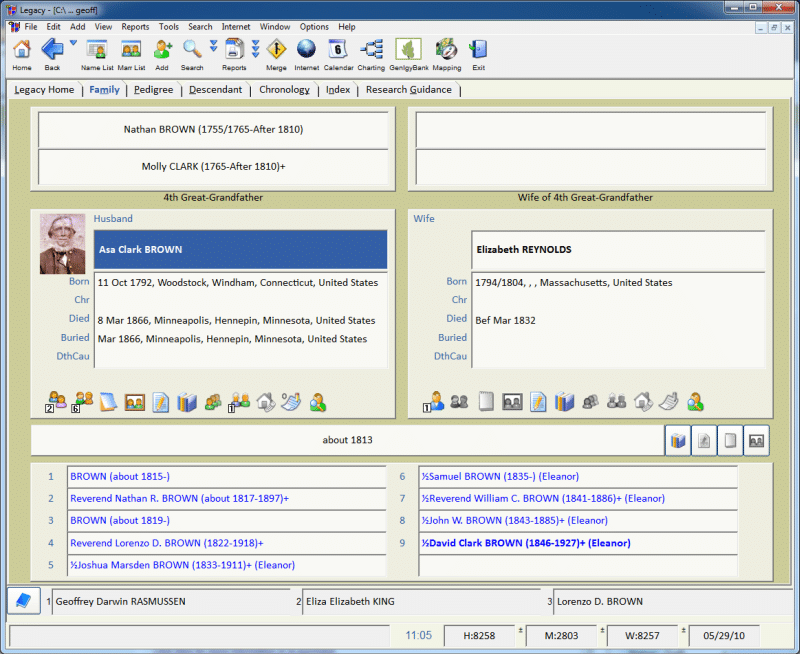Go to father Nathan BROWN
Viewport: 800px width, 654px height.
(213, 130)
